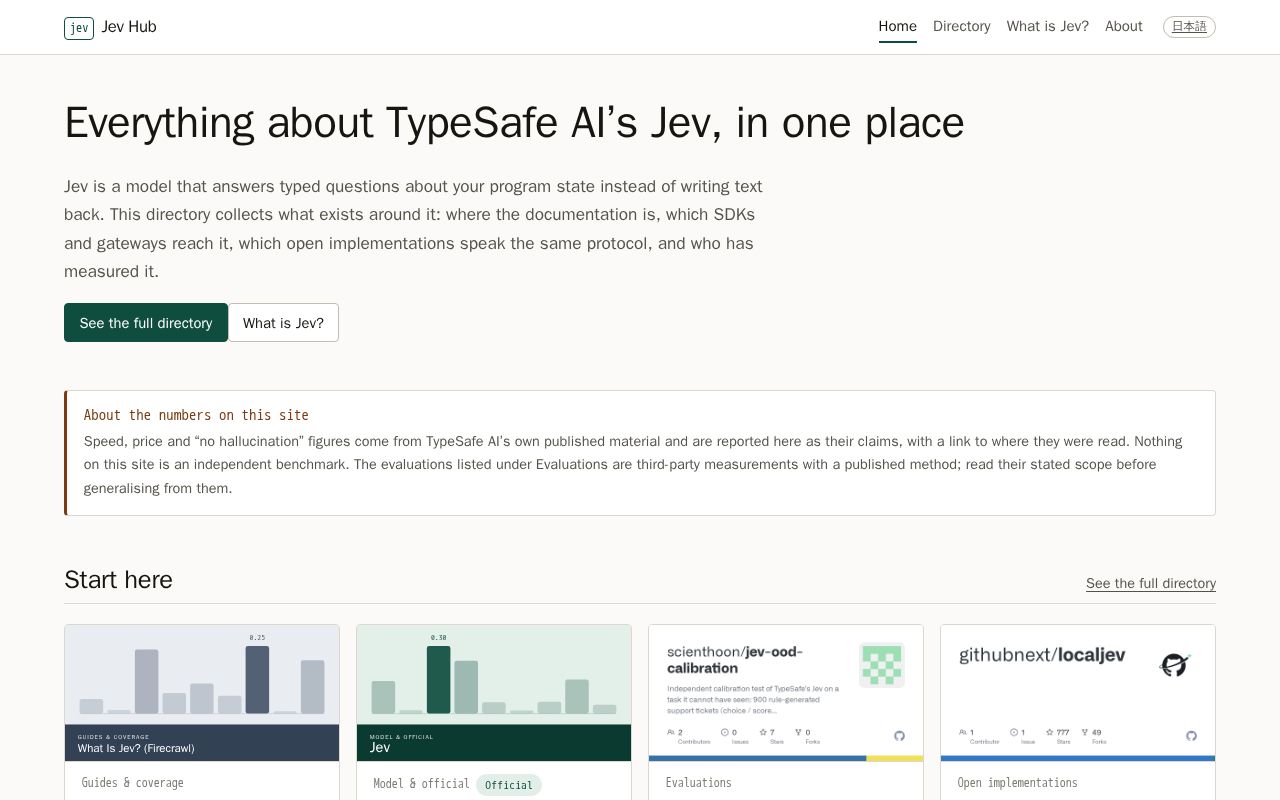The height and width of the screenshot is (800, 1280).
Task: Click the 'scienthoon/jev-ood-calibration' card title
Action: (735, 660)
